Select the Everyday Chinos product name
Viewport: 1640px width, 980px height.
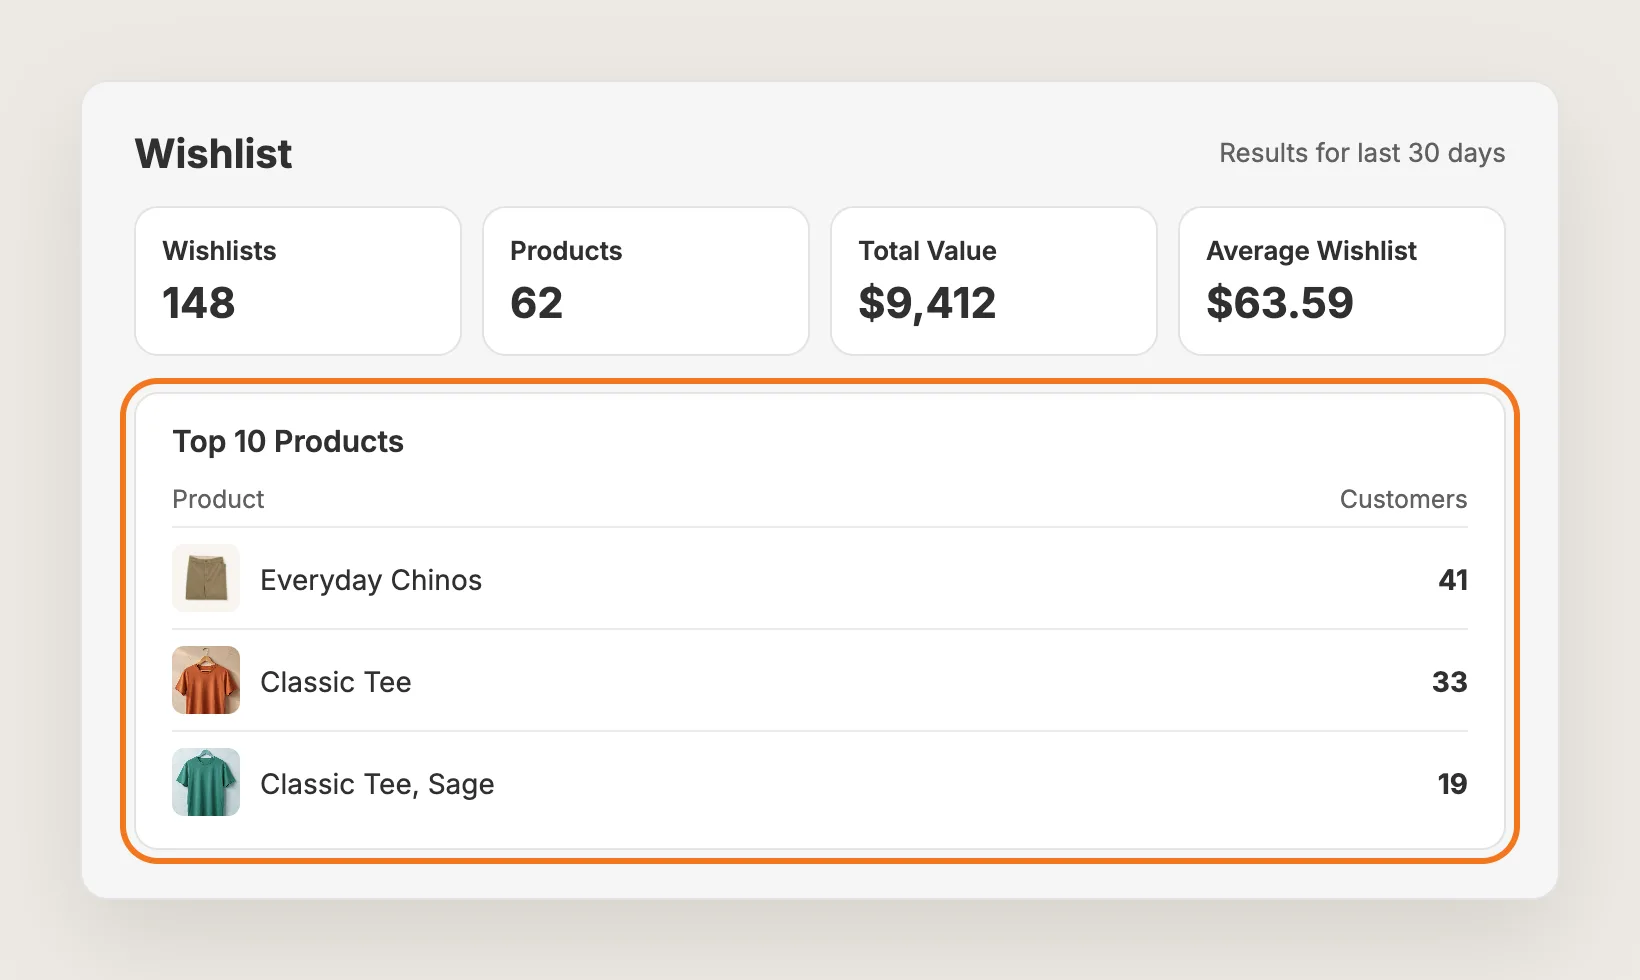(371, 580)
